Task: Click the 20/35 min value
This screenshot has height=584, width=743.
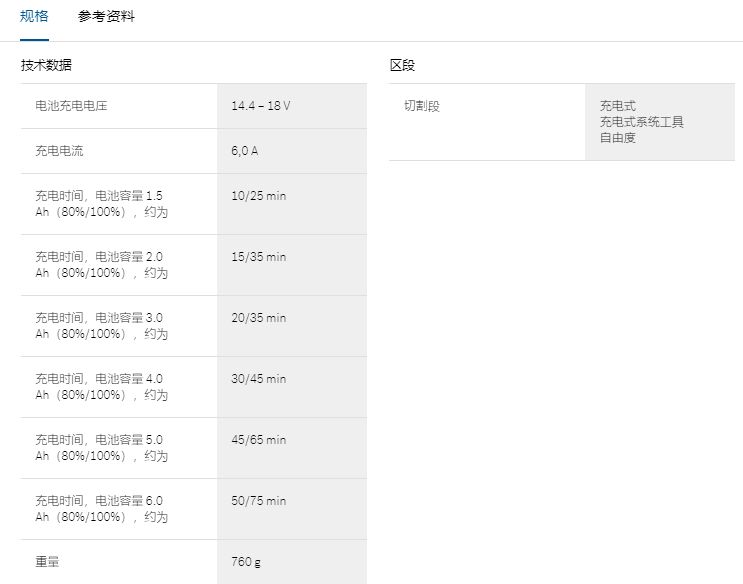Action: [258, 318]
